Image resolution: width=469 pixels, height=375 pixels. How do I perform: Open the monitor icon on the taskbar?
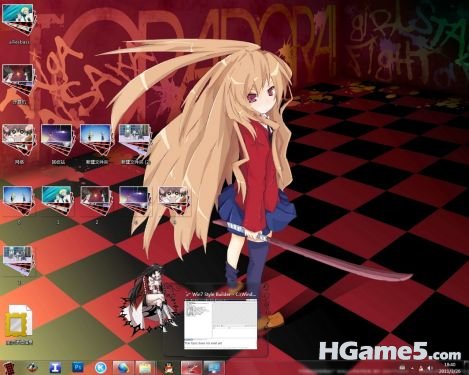coord(214,368)
